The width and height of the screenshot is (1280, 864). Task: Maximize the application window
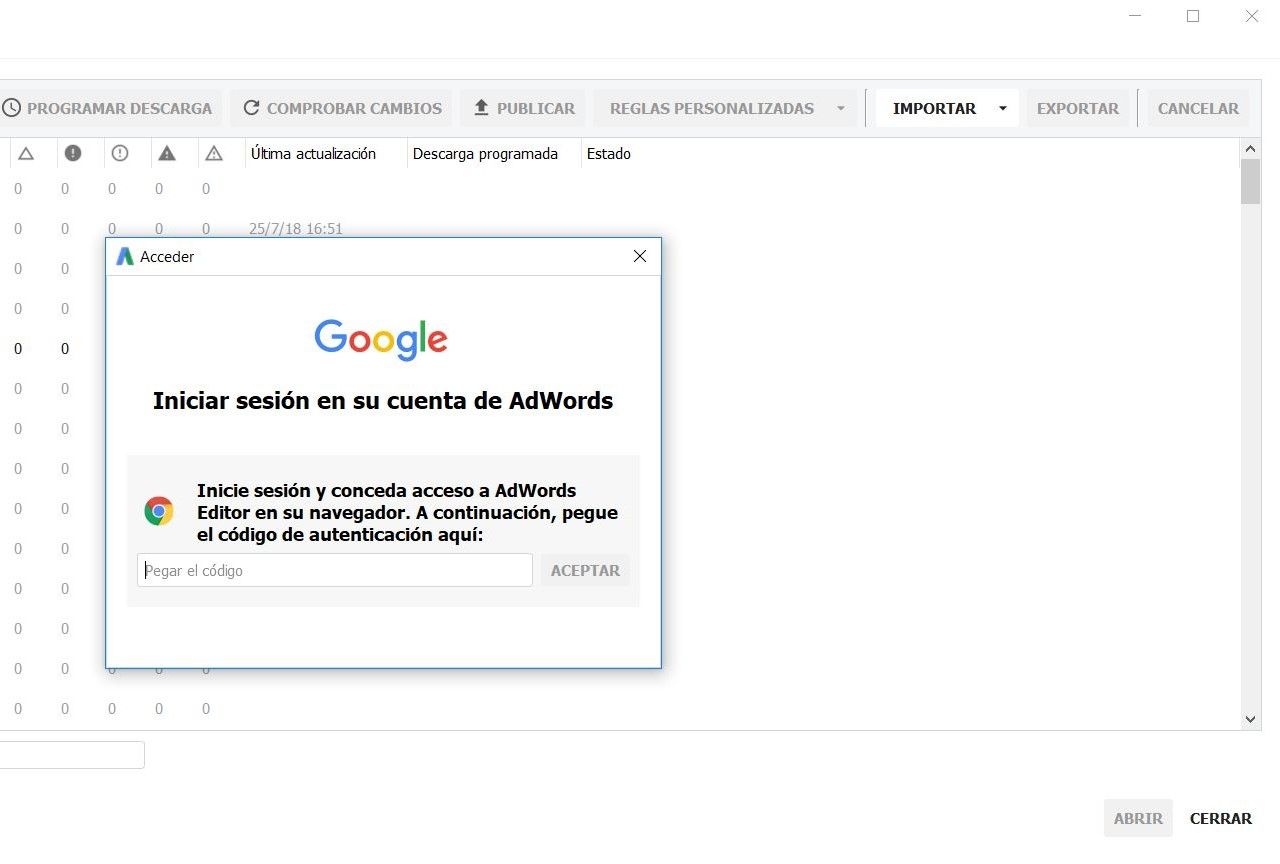[1193, 16]
